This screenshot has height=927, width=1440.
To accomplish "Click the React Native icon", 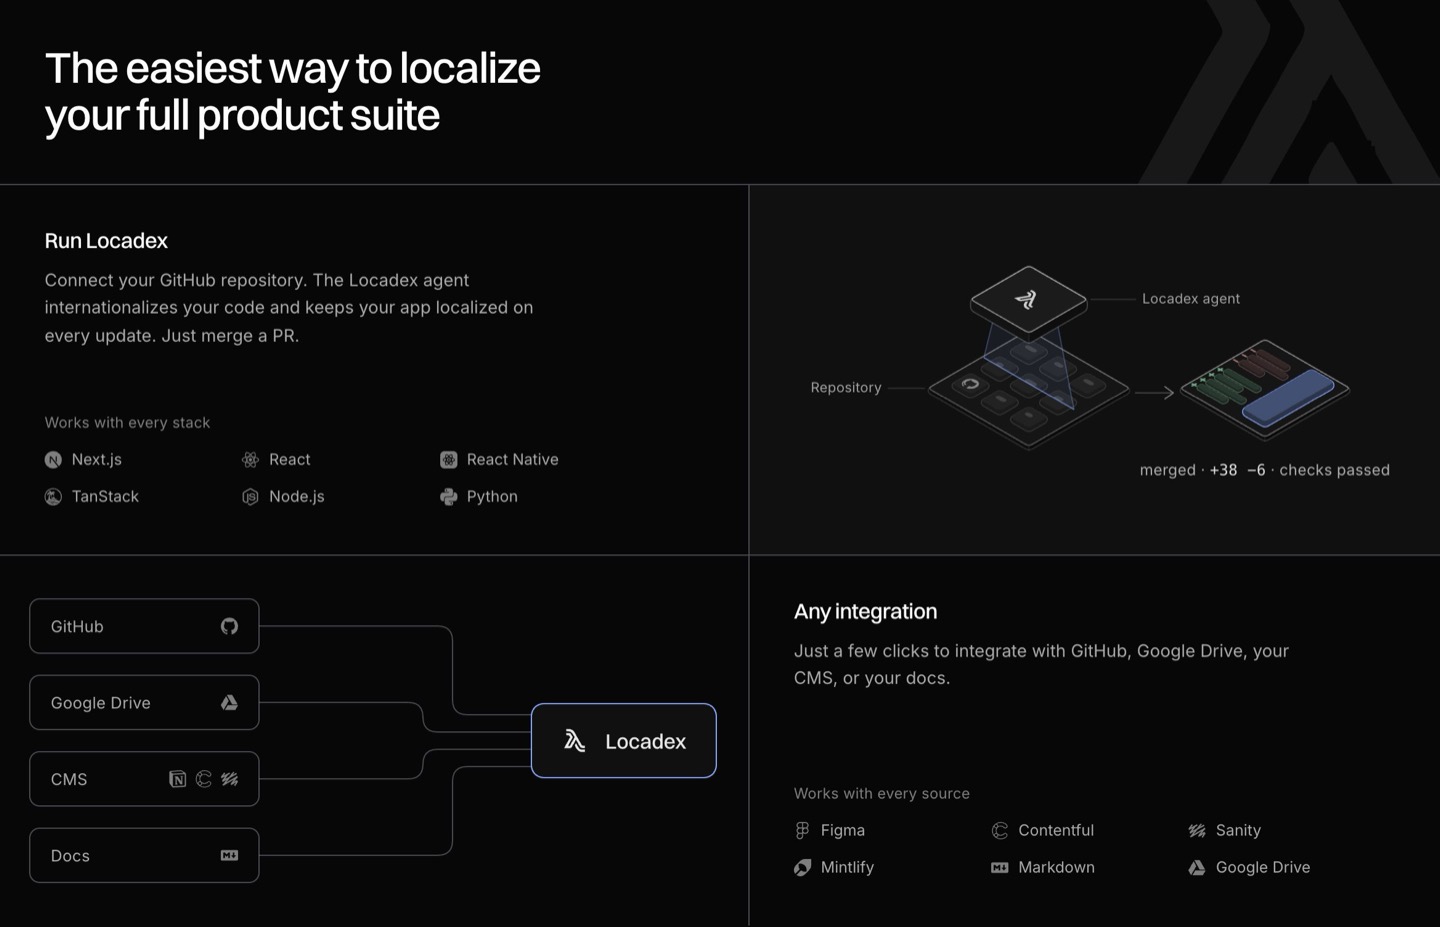I will click(x=448, y=460).
